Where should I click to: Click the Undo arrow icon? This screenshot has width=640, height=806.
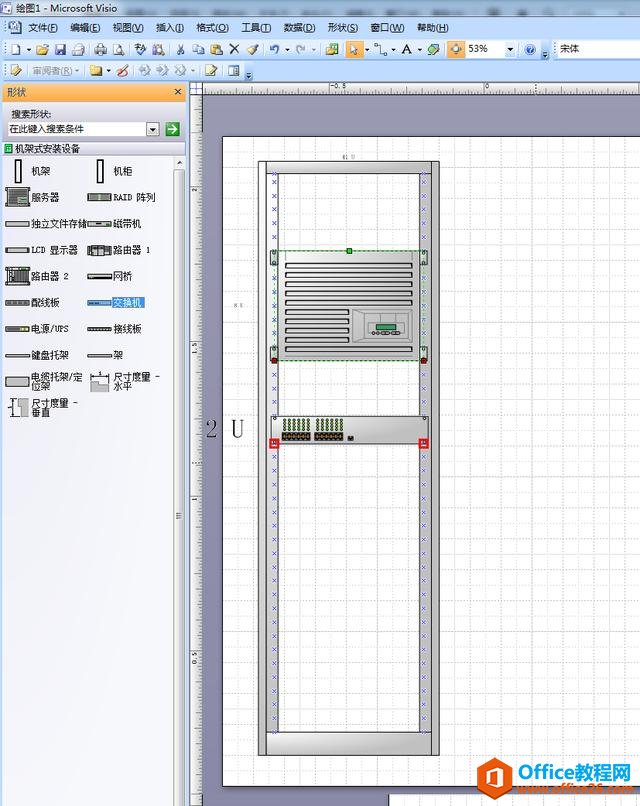click(x=273, y=49)
